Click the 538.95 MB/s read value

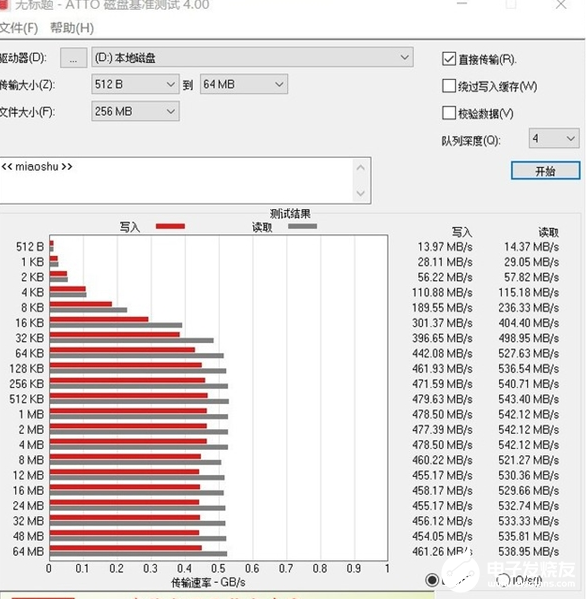529,552
